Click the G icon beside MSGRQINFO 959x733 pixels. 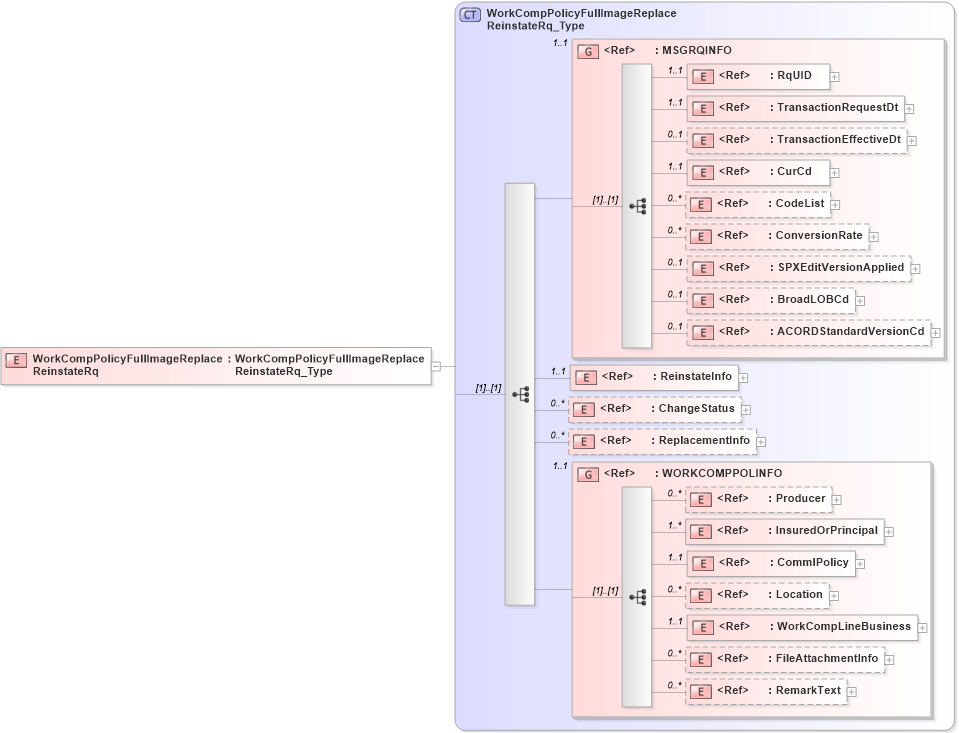(588, 50)
